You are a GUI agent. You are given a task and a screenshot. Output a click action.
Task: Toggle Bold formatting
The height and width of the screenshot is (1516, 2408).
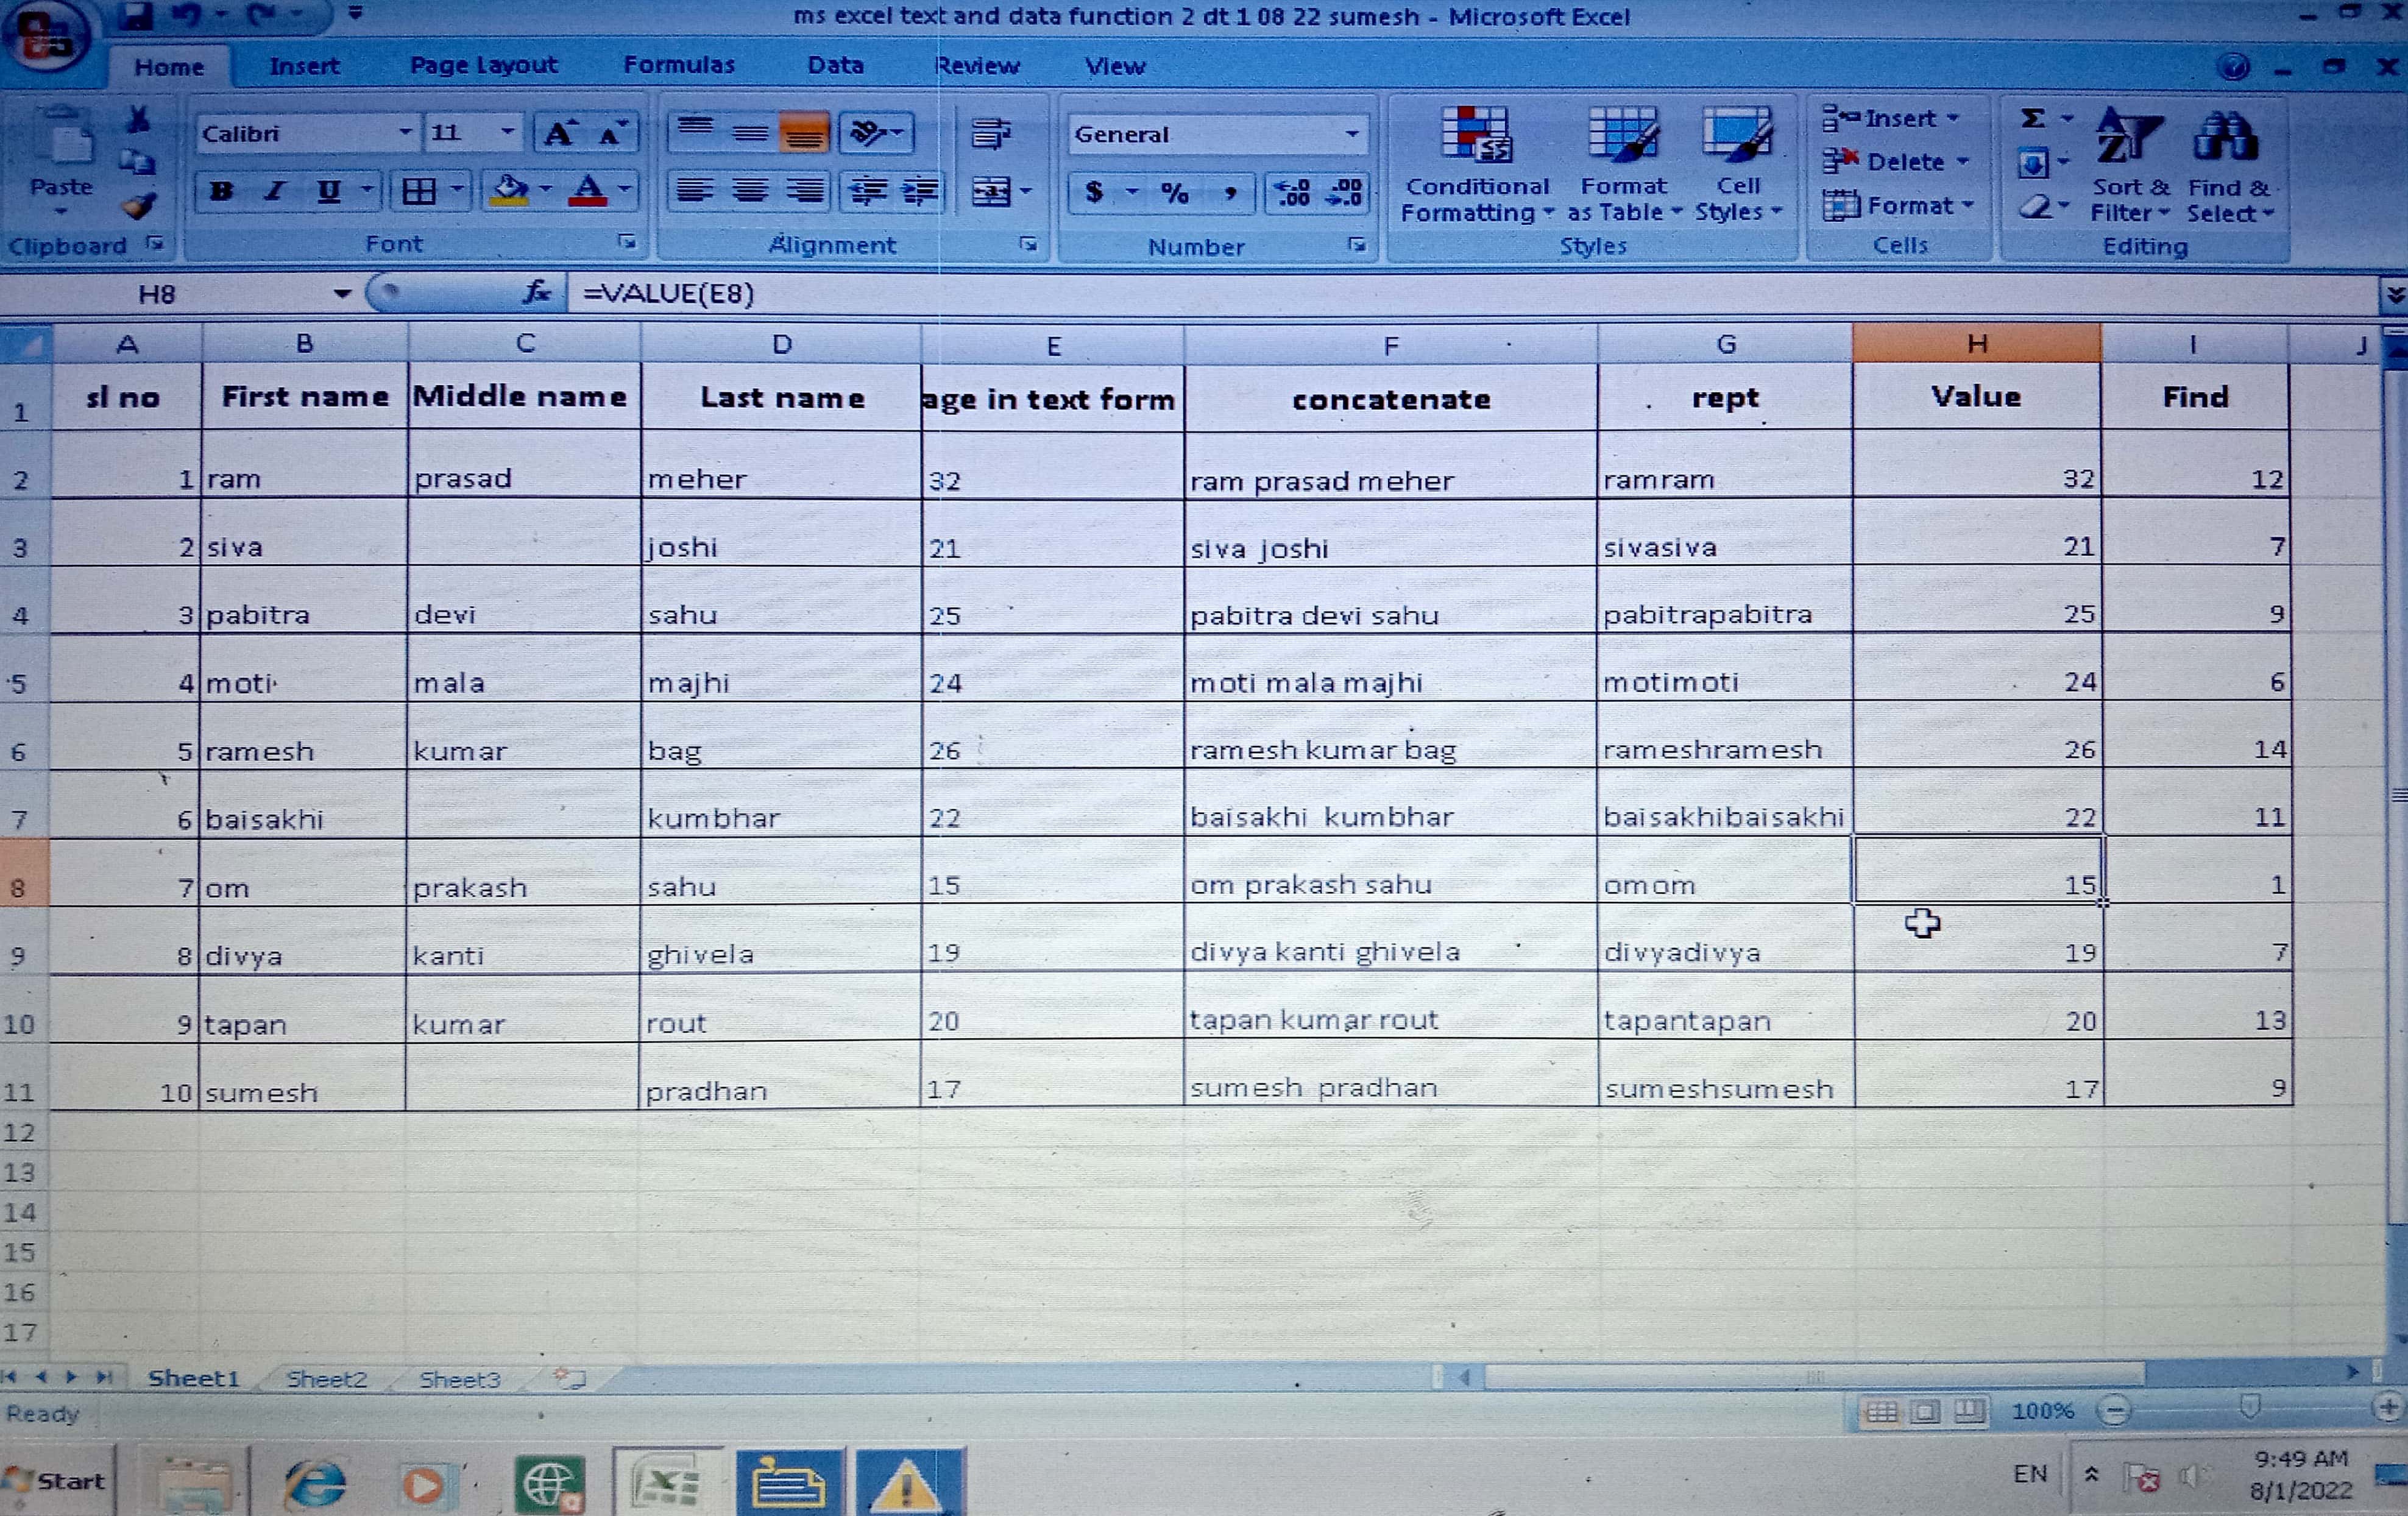pyautogui.click(x=222, y=190)
